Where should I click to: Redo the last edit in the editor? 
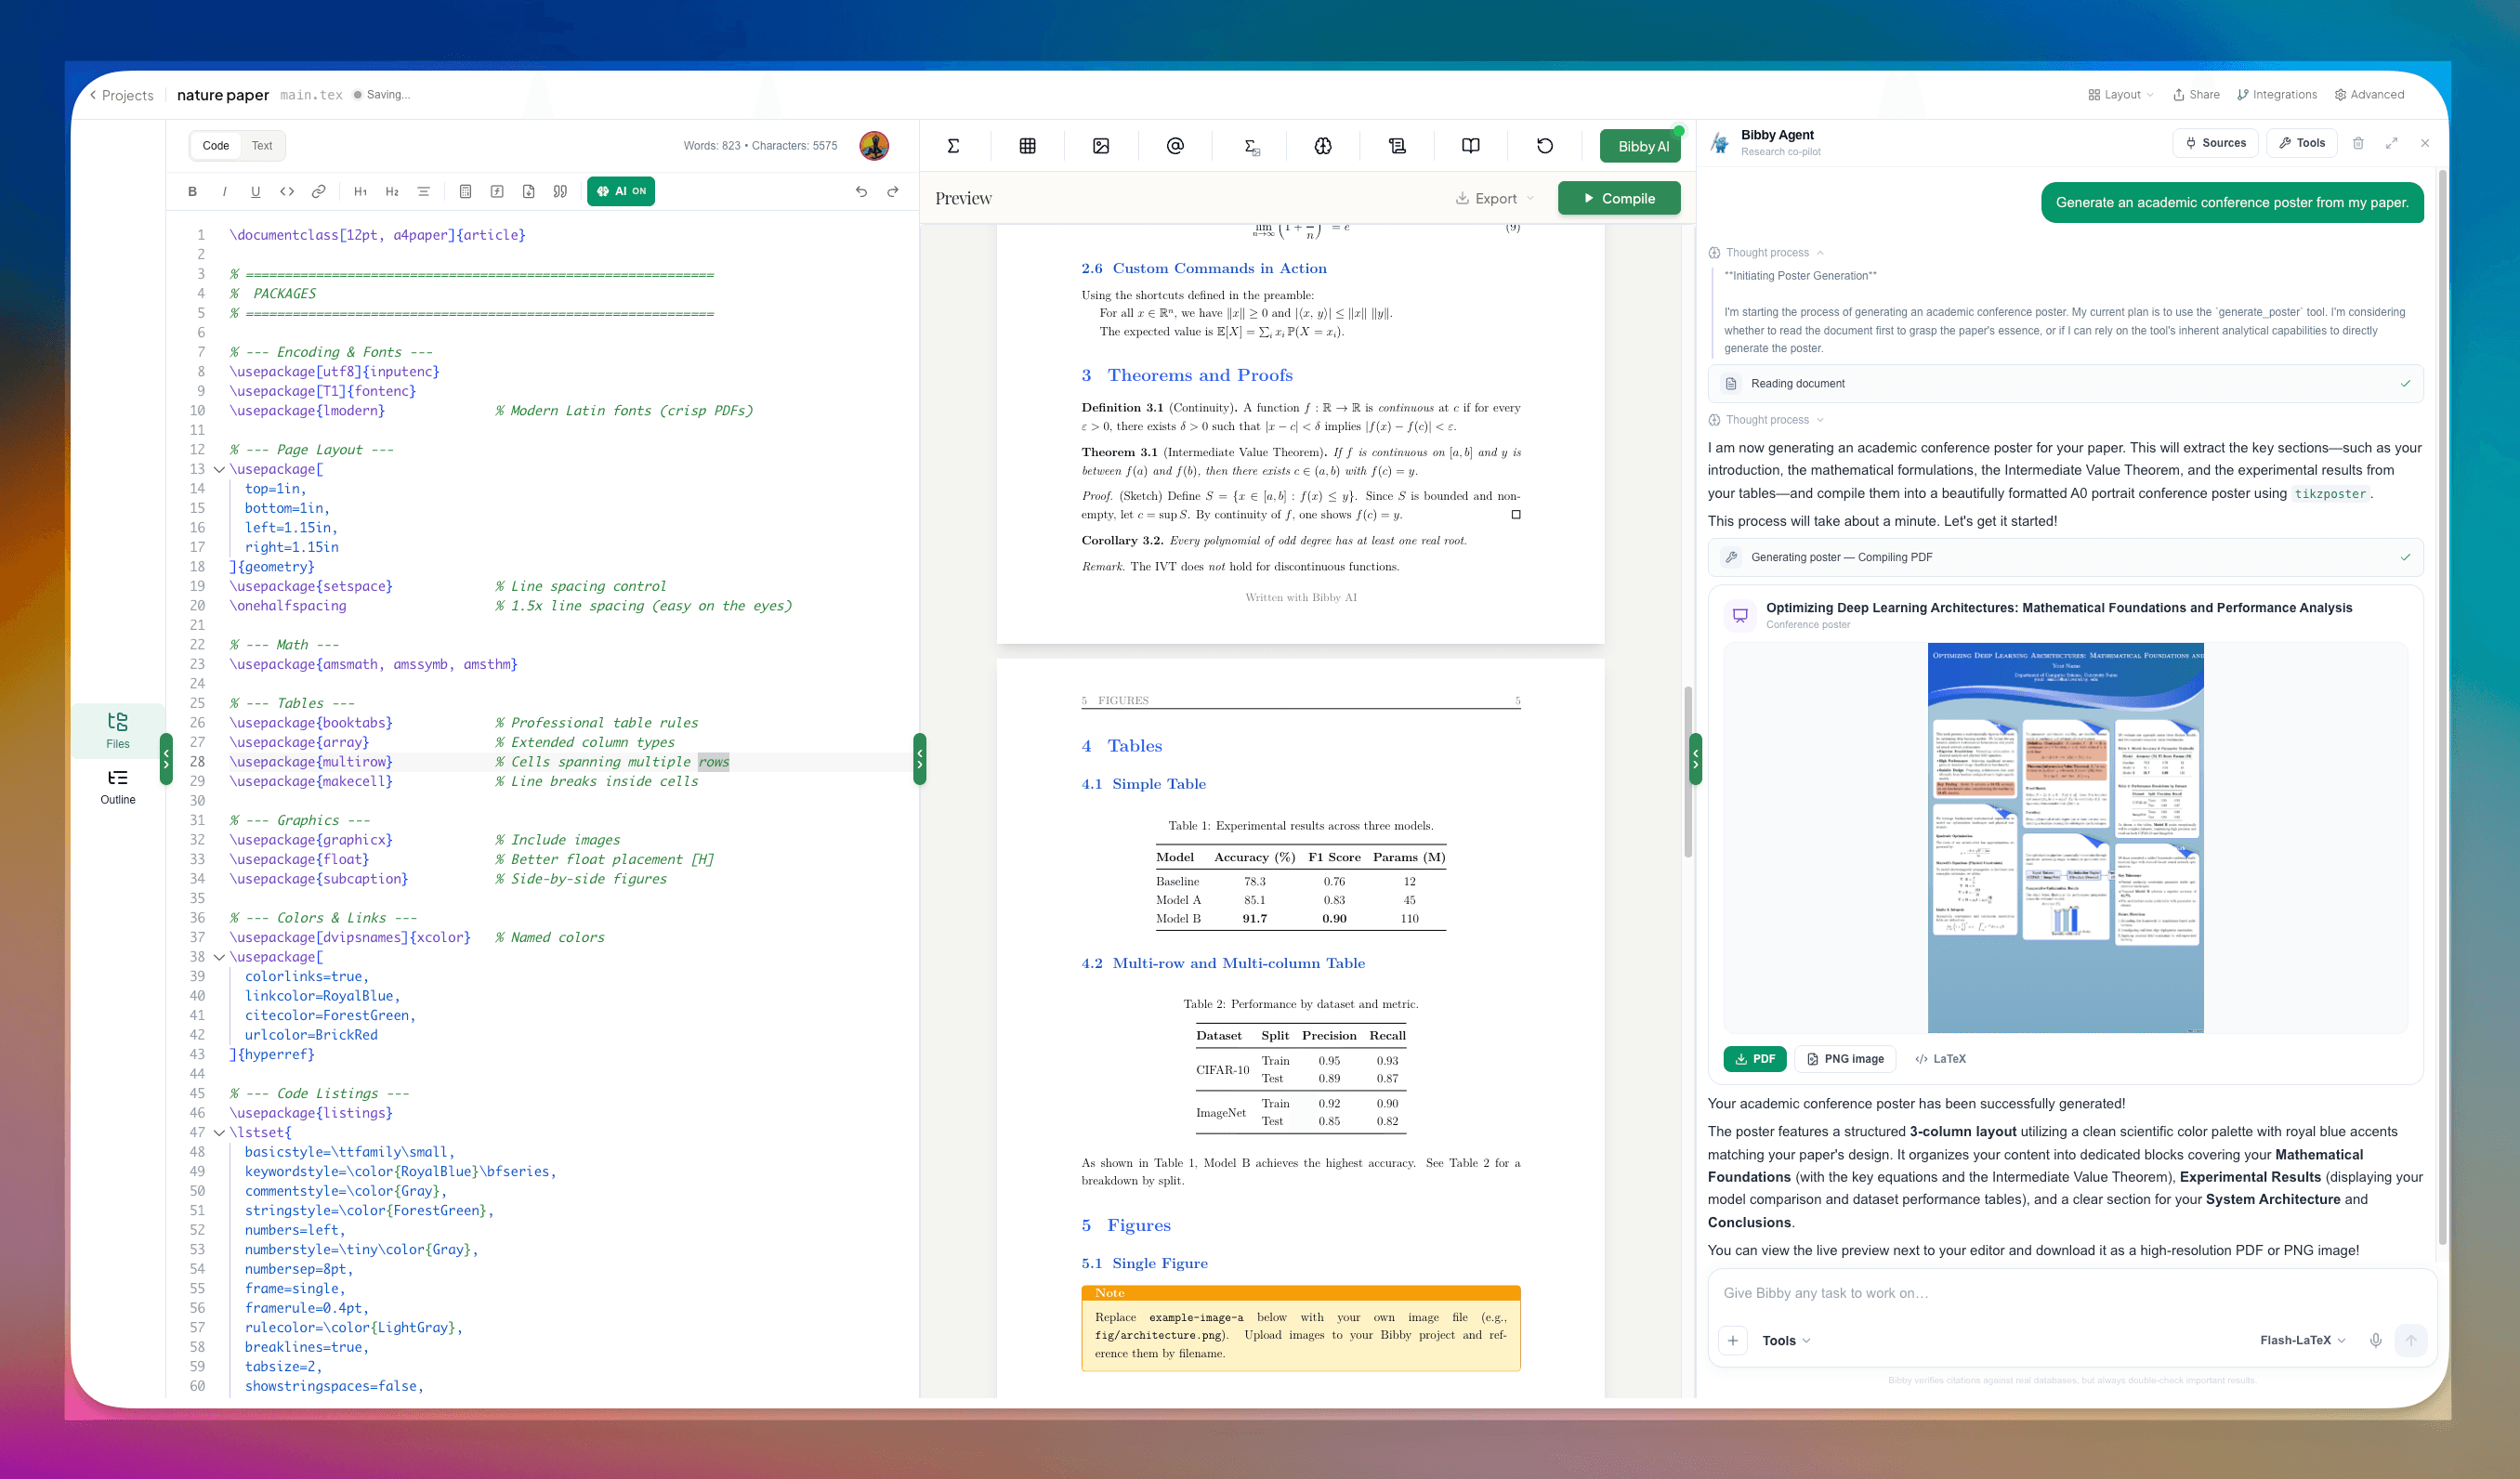tap(893, 191)
